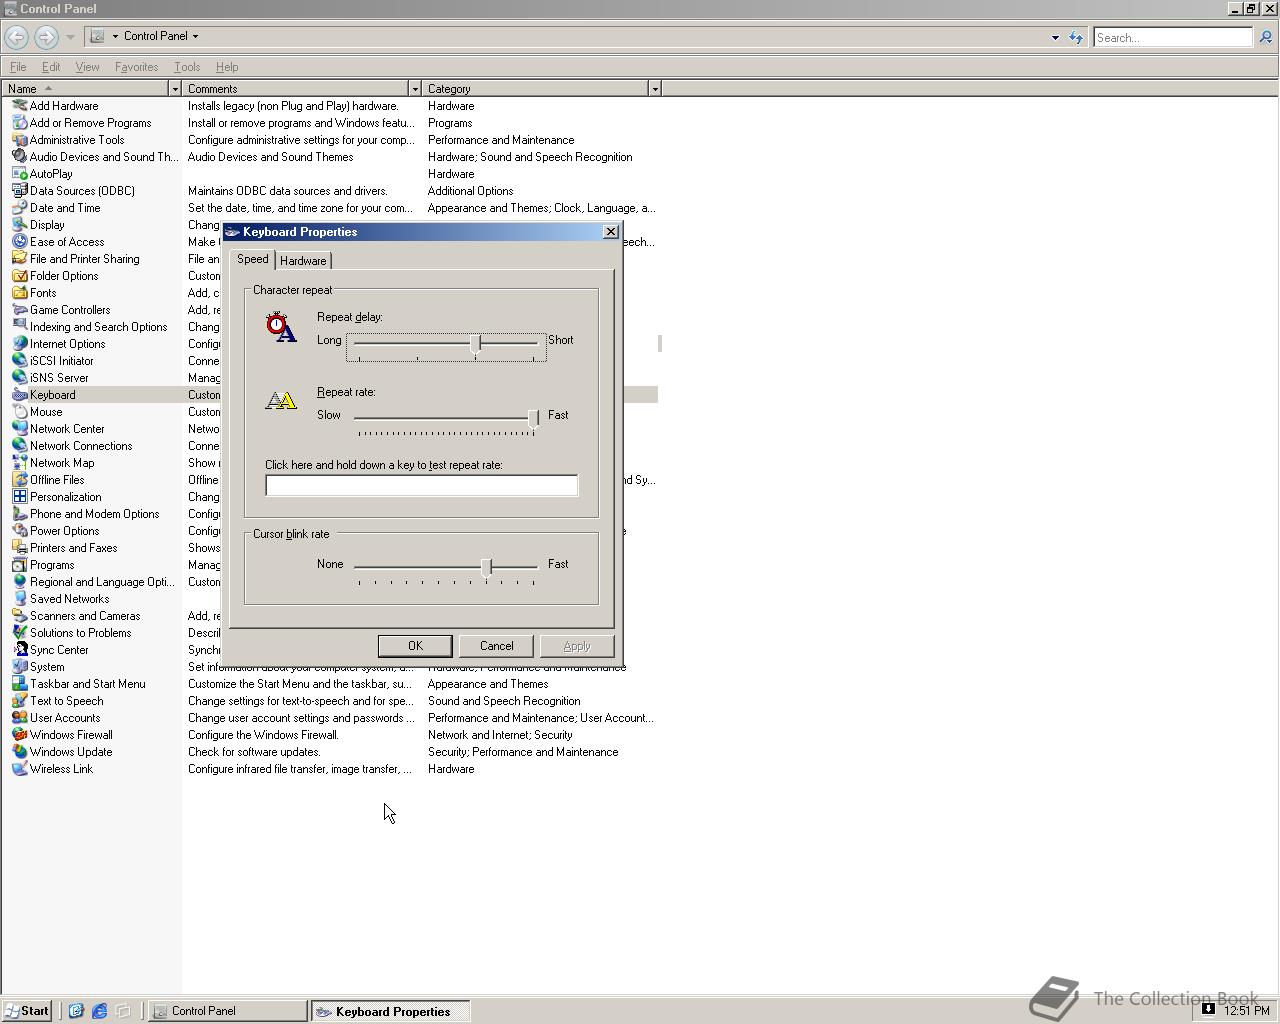Click the Back navigation arrow
1280x1024 pixels.
[16, 37]
